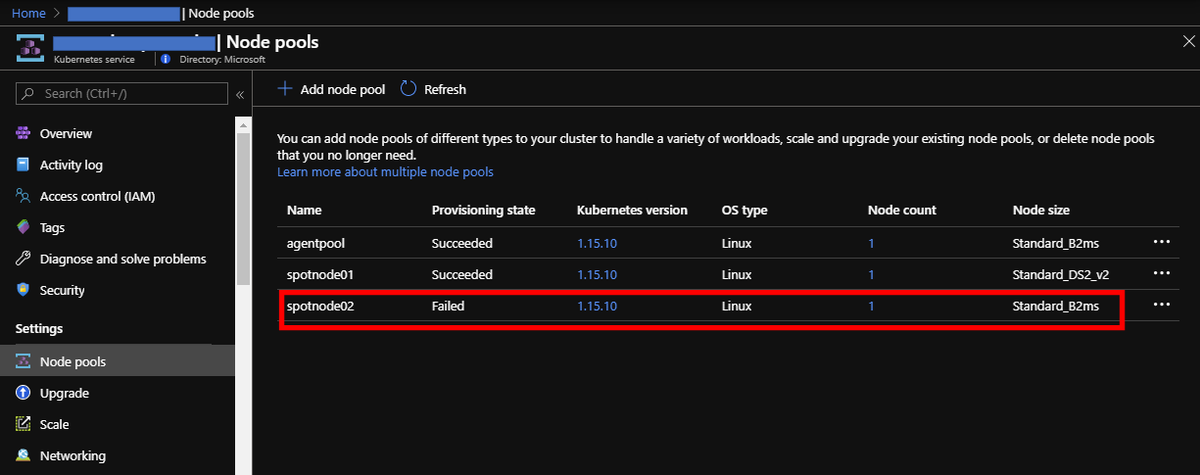Click spotnode01 Kubernetes version 1.15.10
Image resolution: width=1200 pixels, height=475 pixels.
click(597, 274)
